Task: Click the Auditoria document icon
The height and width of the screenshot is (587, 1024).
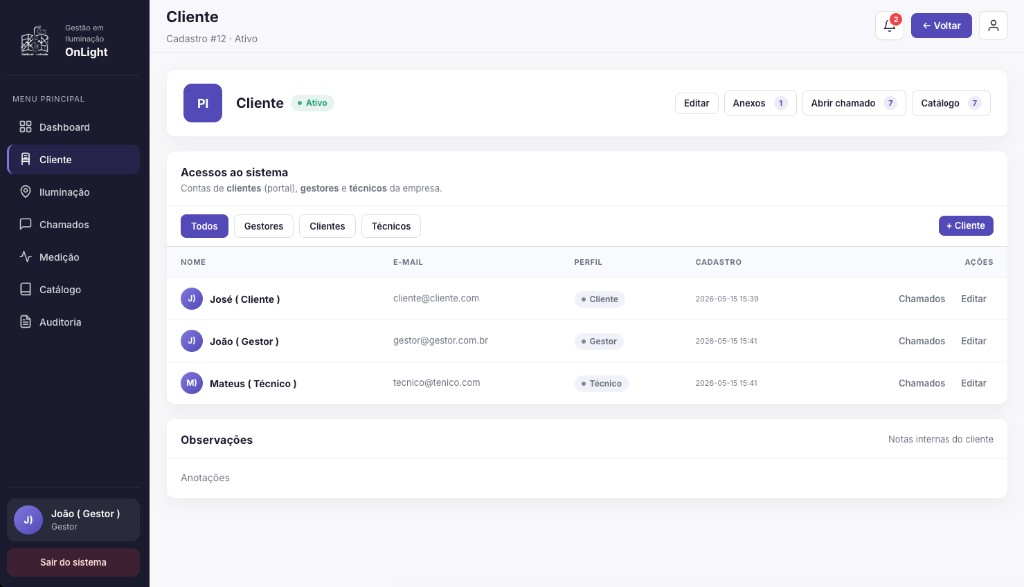Action: click(25, 321)
